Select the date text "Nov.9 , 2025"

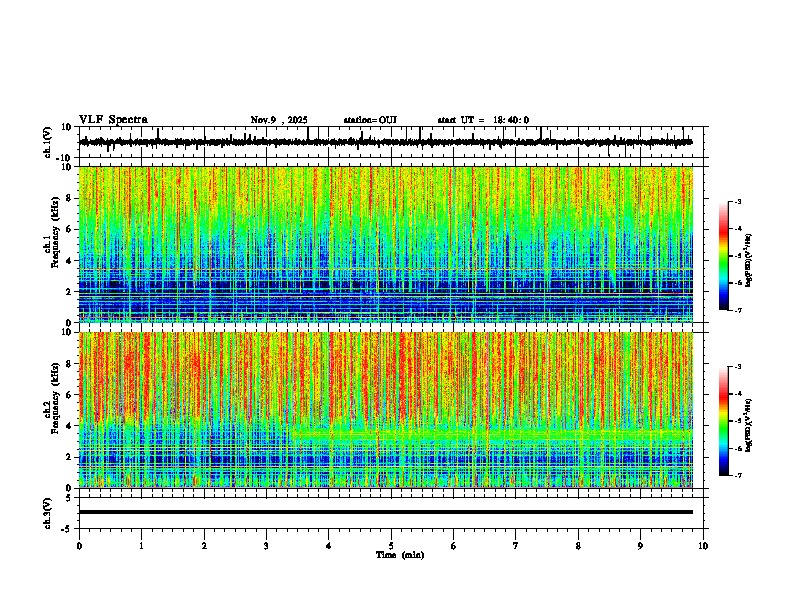coord(279,120)
